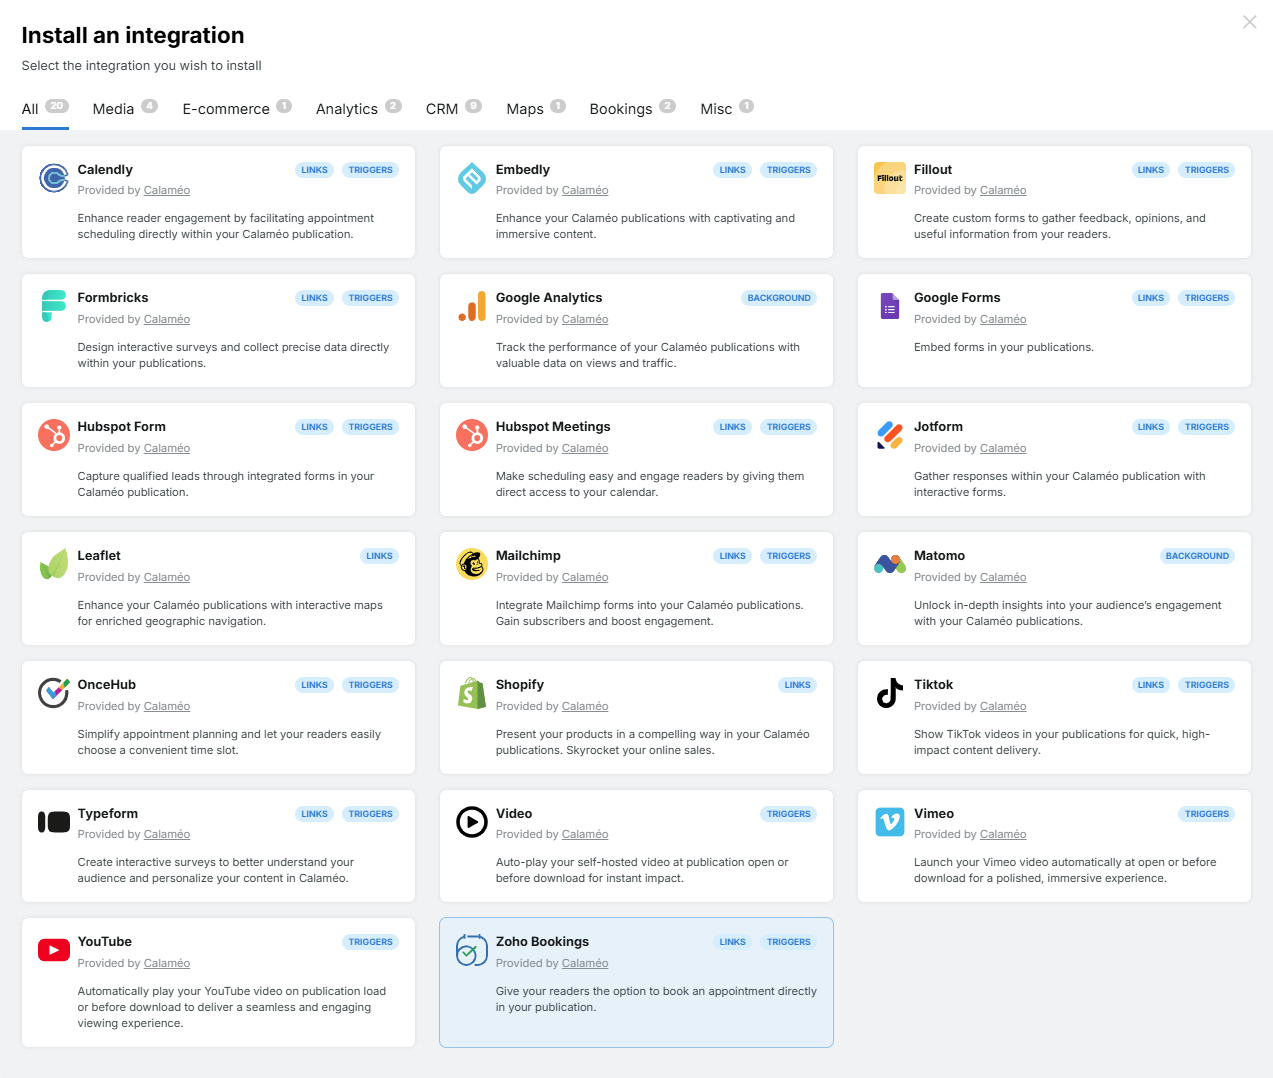
Task: Click Tiktok card description text
Action: pyautogui.click(x=1062, y=742)
